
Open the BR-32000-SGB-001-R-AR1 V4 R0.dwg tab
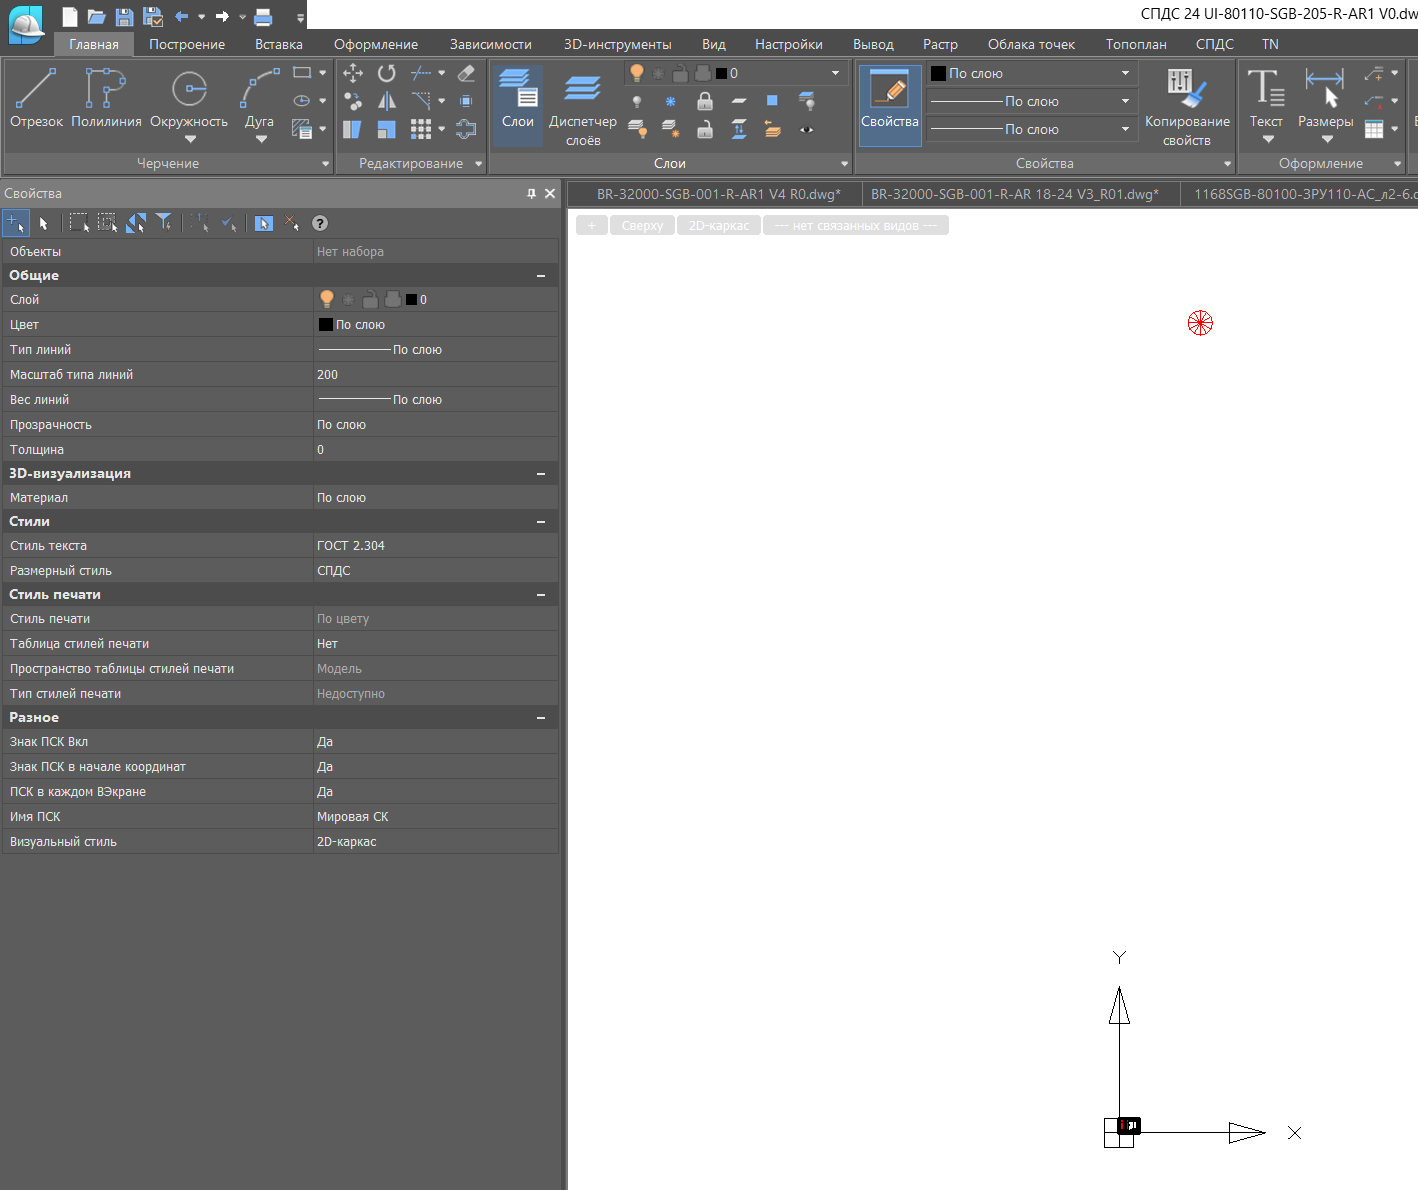click(x=718, y=194)
